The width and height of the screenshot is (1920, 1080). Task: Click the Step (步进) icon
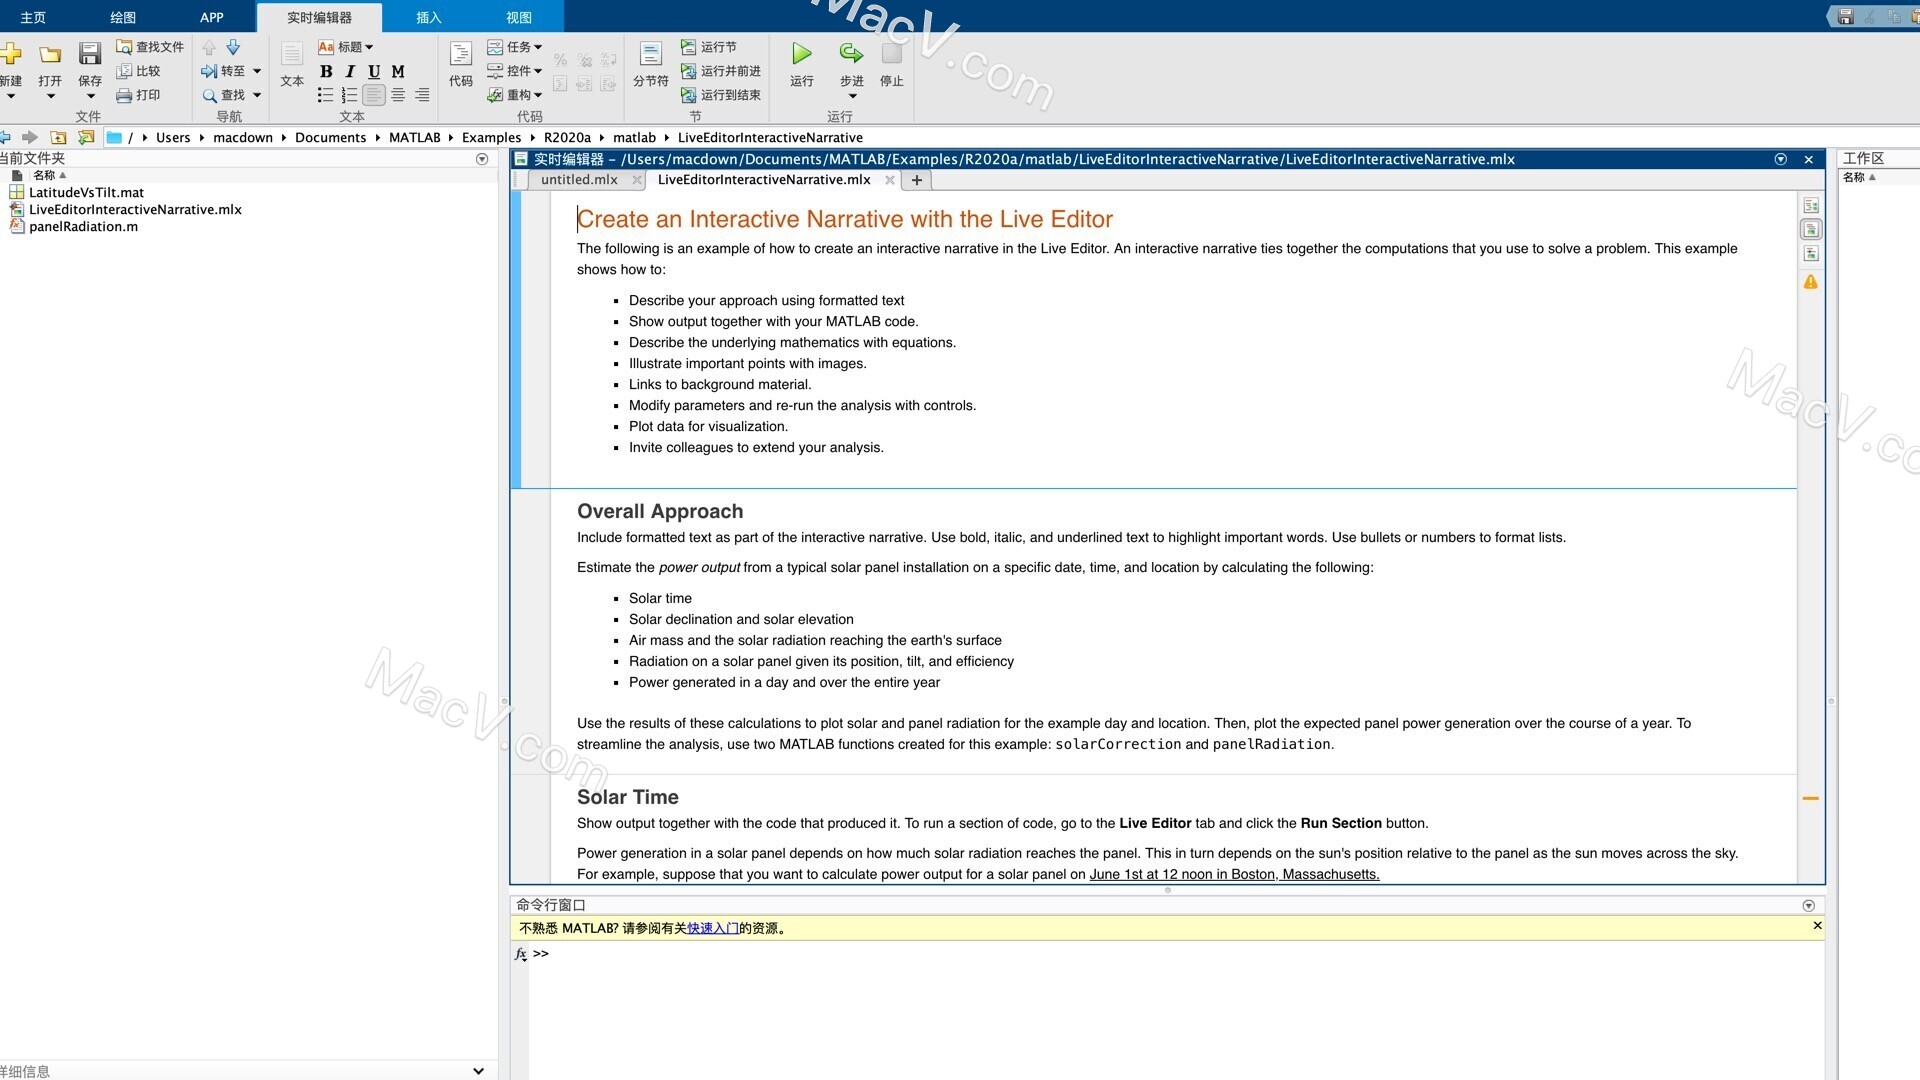[x=851, y=54]
